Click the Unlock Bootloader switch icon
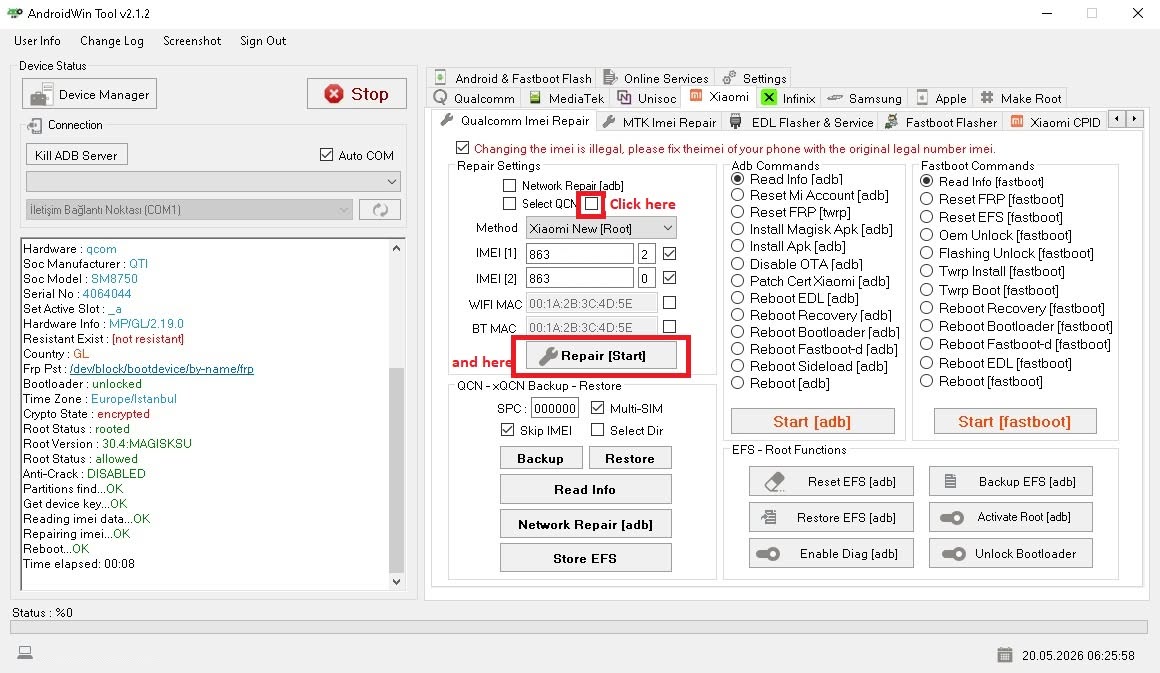The image size is (1160, 673). tap(953, 553)
